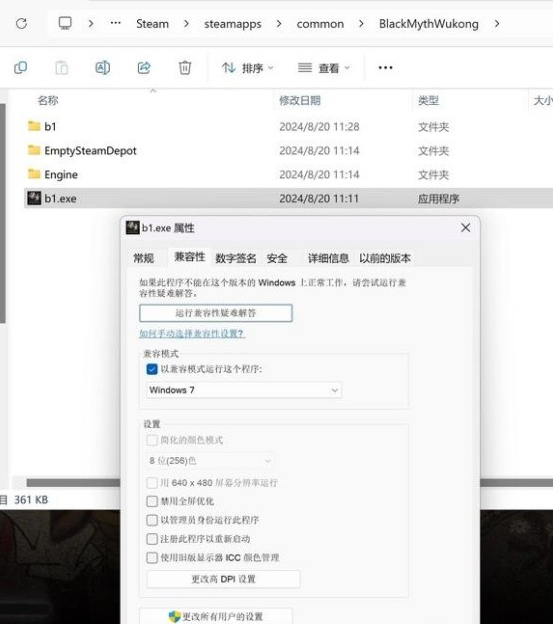Sort by the 修改日期 column header
Screen dimensions: 553x624
300,100
